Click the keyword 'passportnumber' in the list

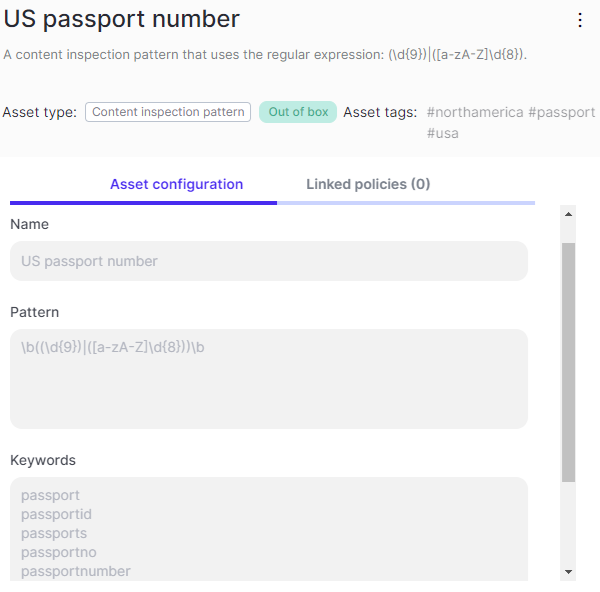click(x=76, y=571)
